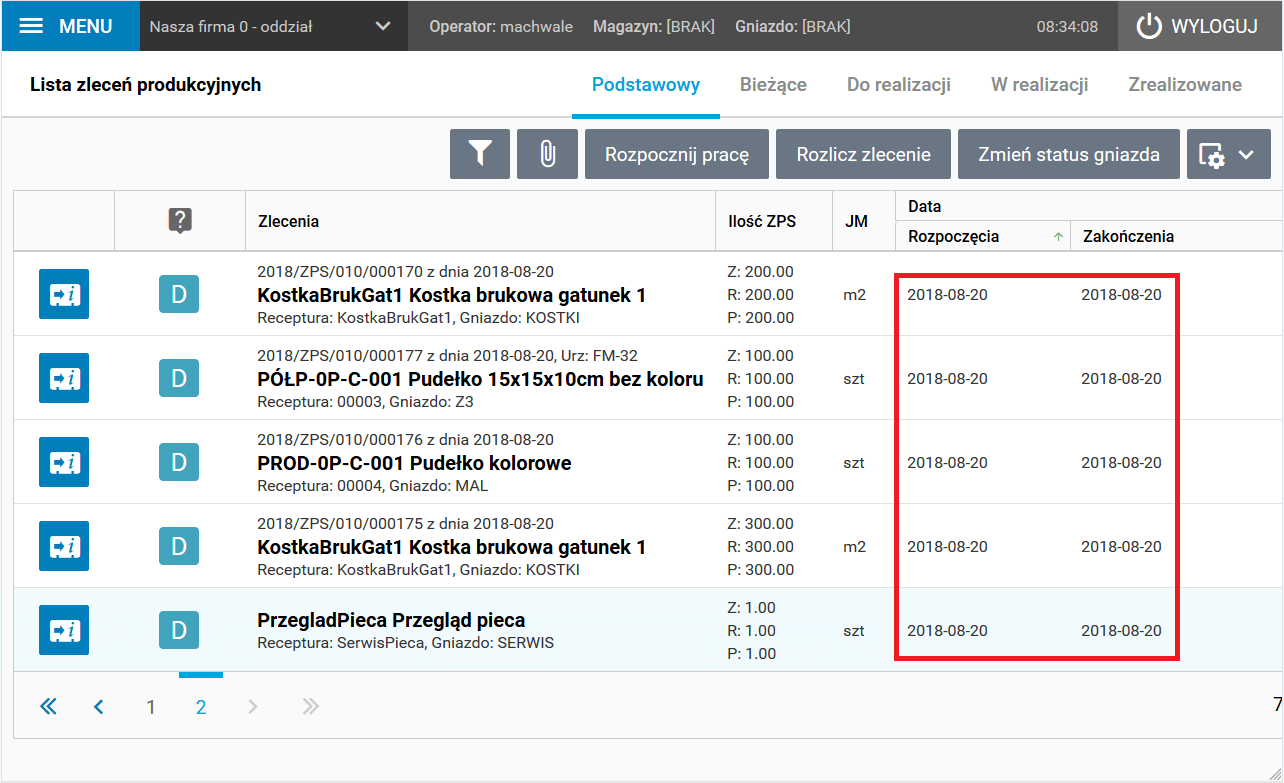The height and width of the screenshot is (783, 1284).
Task: Open info for order 2018/ZPS/010/000175
Action: [x=64, y=546]
